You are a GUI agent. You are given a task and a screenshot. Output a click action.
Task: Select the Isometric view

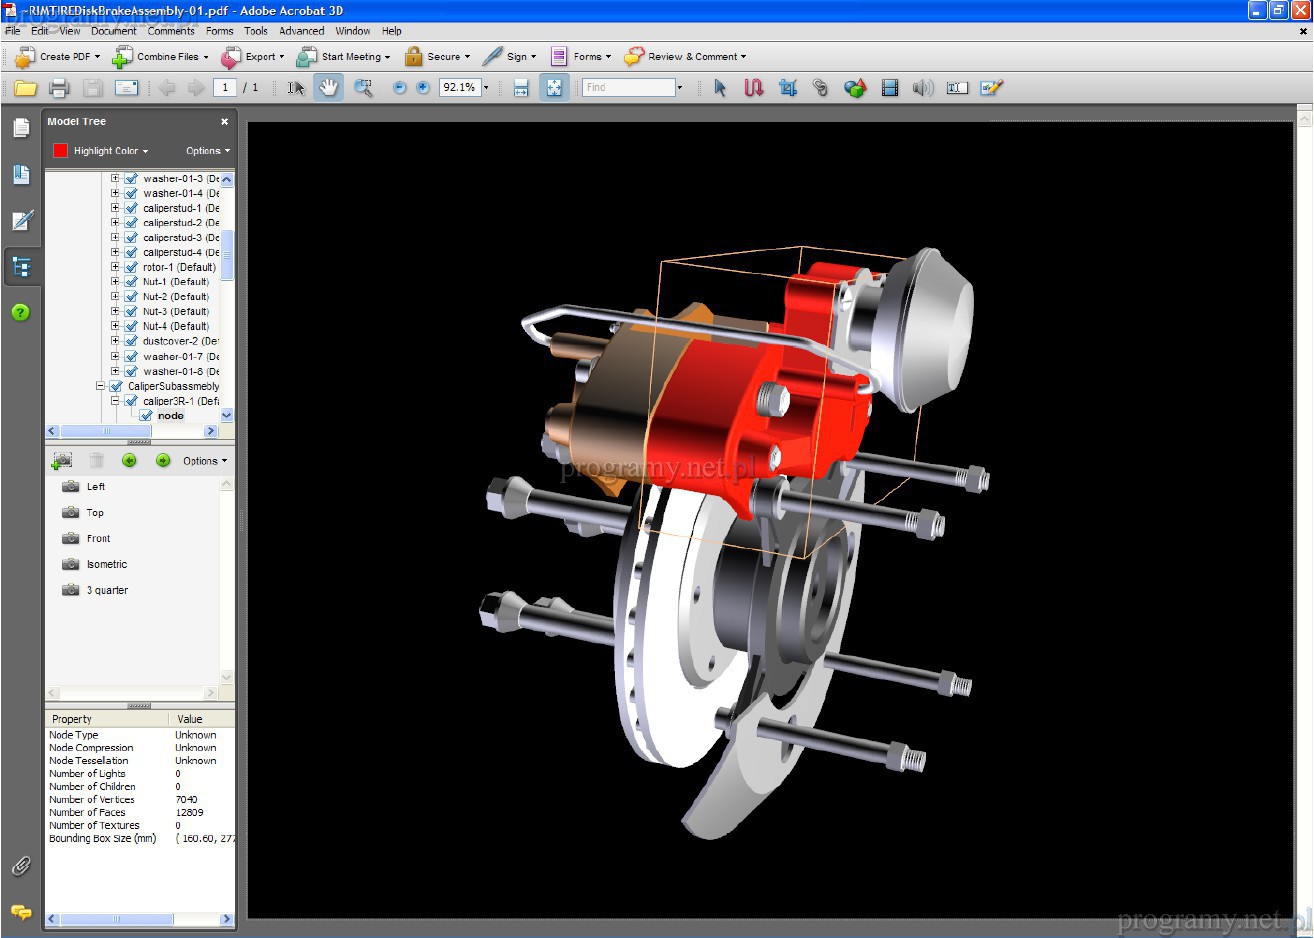point(107,564)
